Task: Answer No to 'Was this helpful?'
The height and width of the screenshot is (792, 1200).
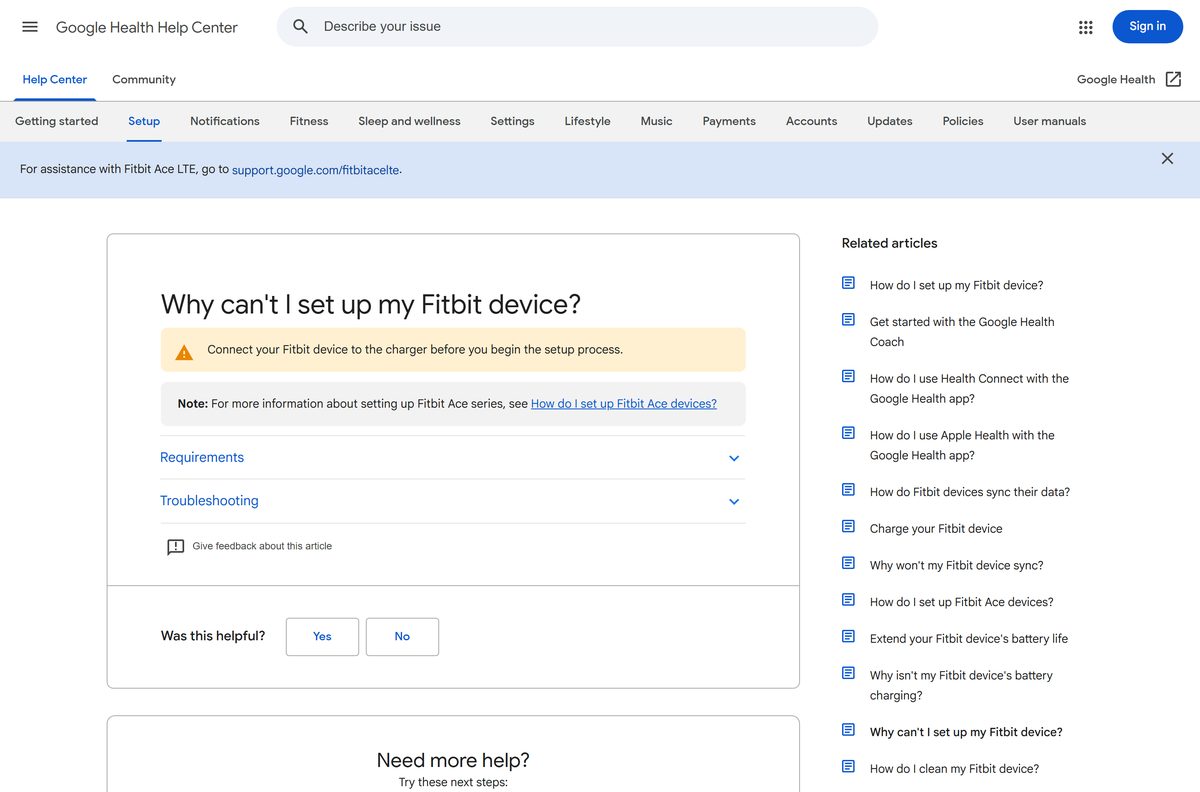Action: (x=402, y=637)
